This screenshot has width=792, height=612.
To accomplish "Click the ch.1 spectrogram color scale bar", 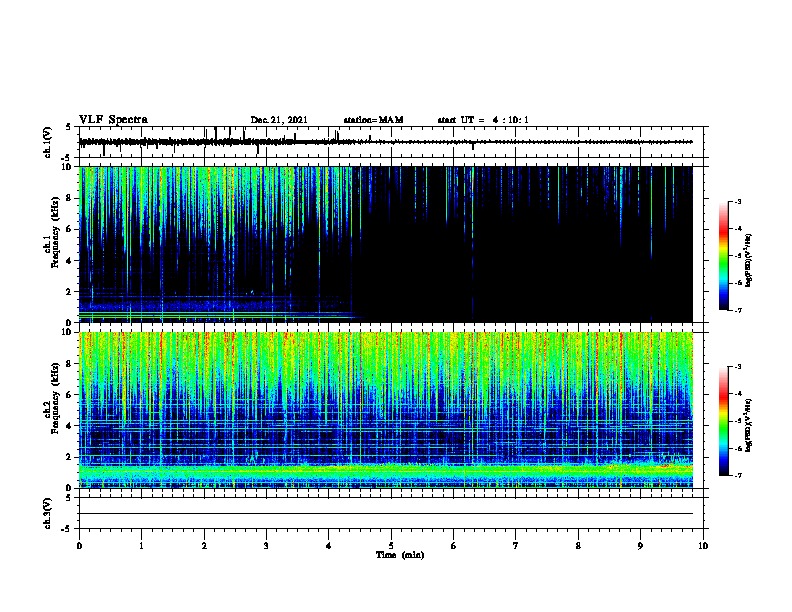I will [x=724, y=256].
